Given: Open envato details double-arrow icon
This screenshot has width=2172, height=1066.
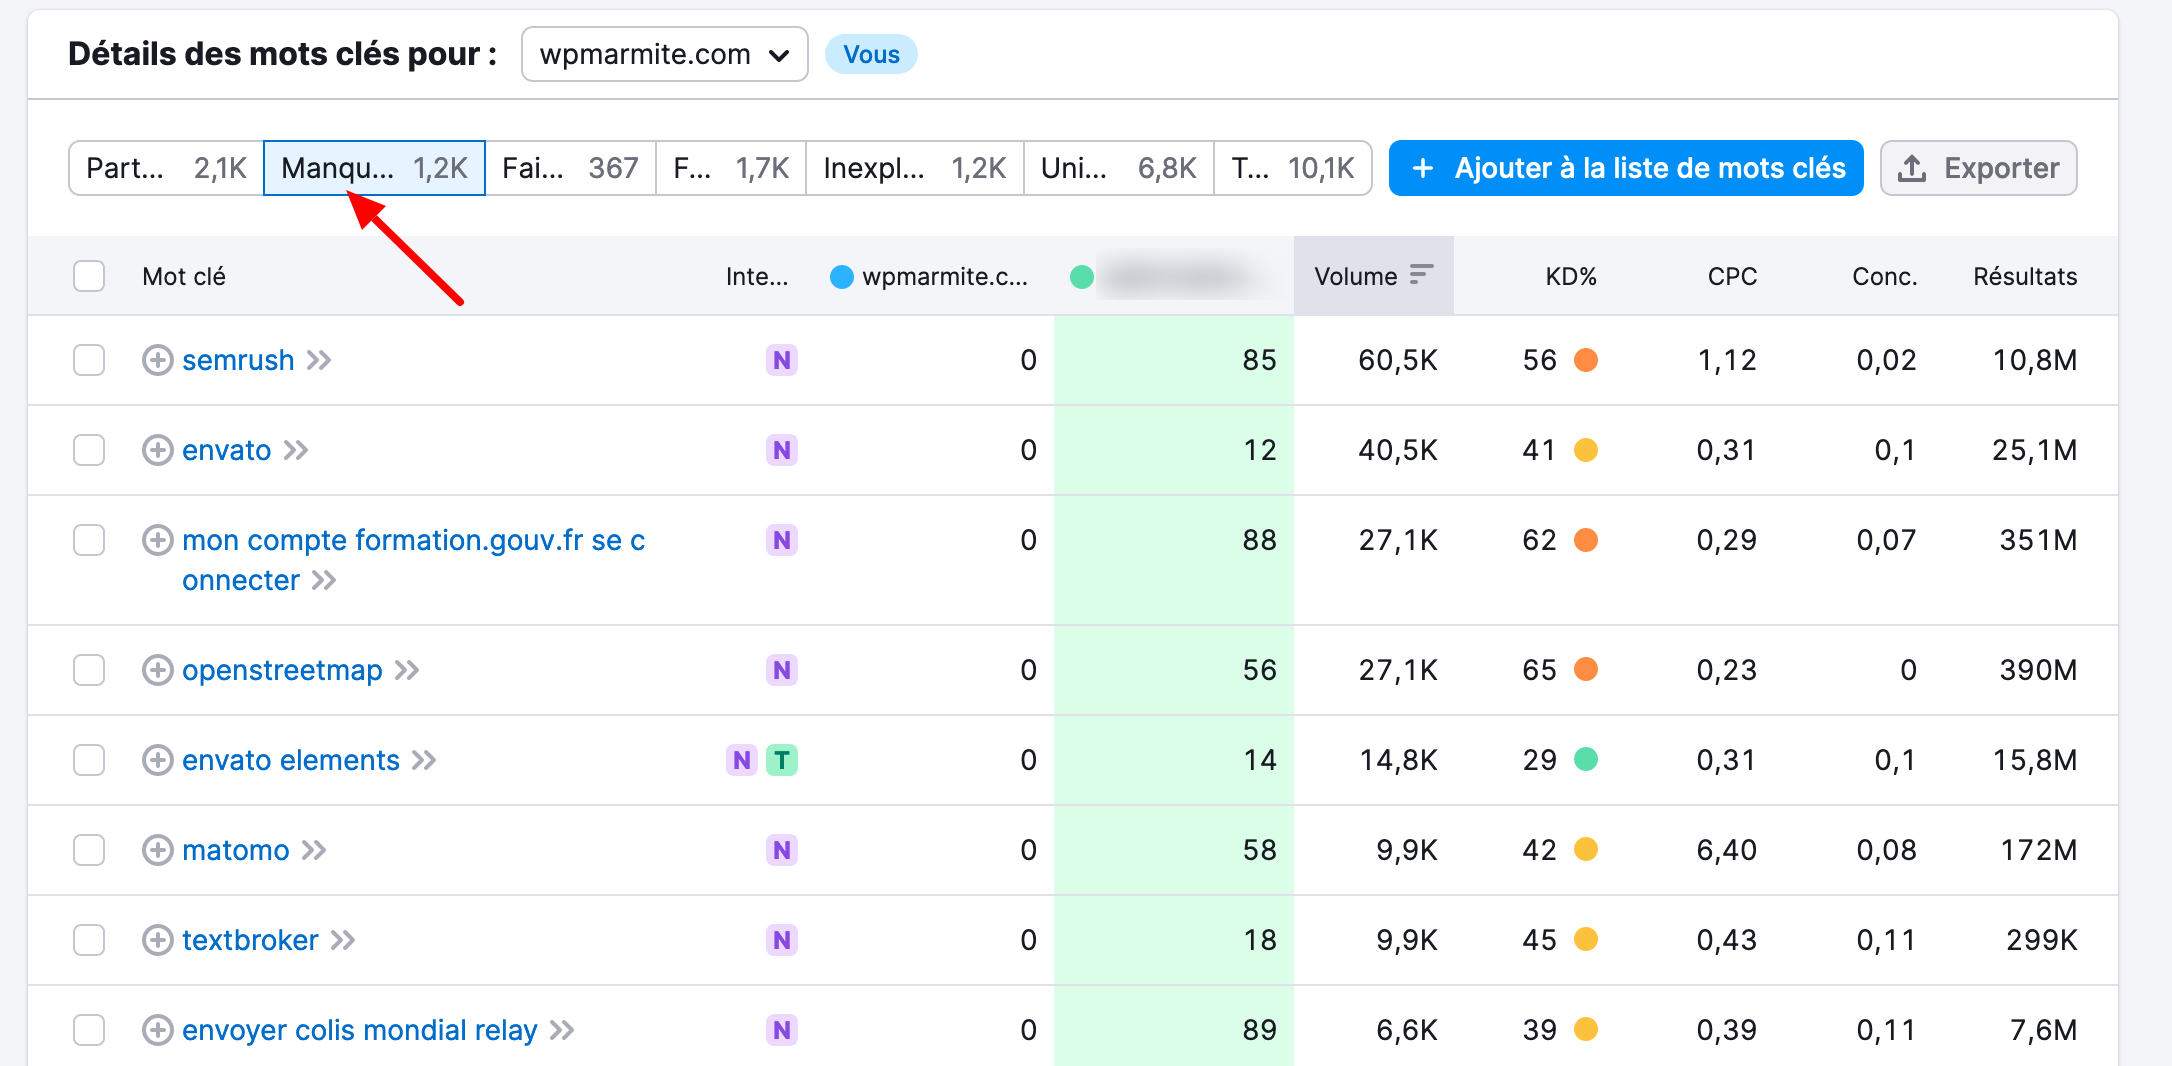Looking at the screenshot, I should [296, 450].
